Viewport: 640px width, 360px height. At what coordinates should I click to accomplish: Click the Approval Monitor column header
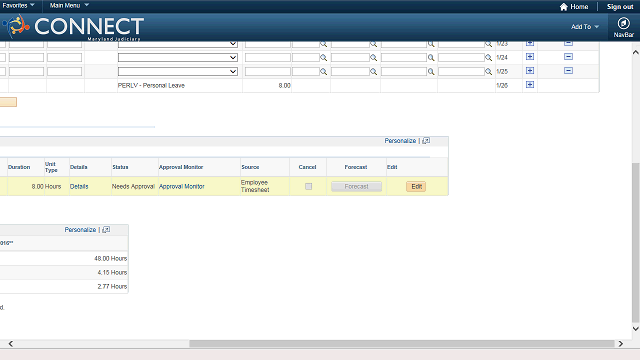click(181, 167)
